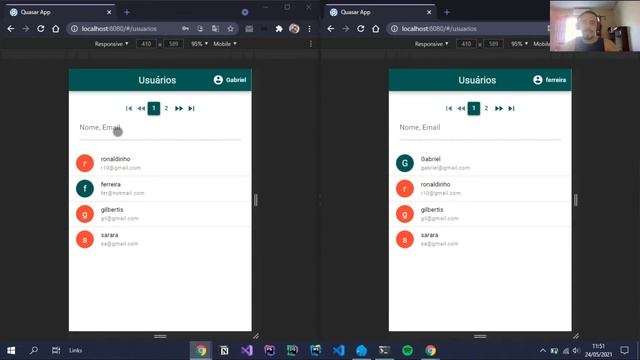Go to previous page in left app pagination
Viewport: 640px width, 360px height.
coord(141,108)
